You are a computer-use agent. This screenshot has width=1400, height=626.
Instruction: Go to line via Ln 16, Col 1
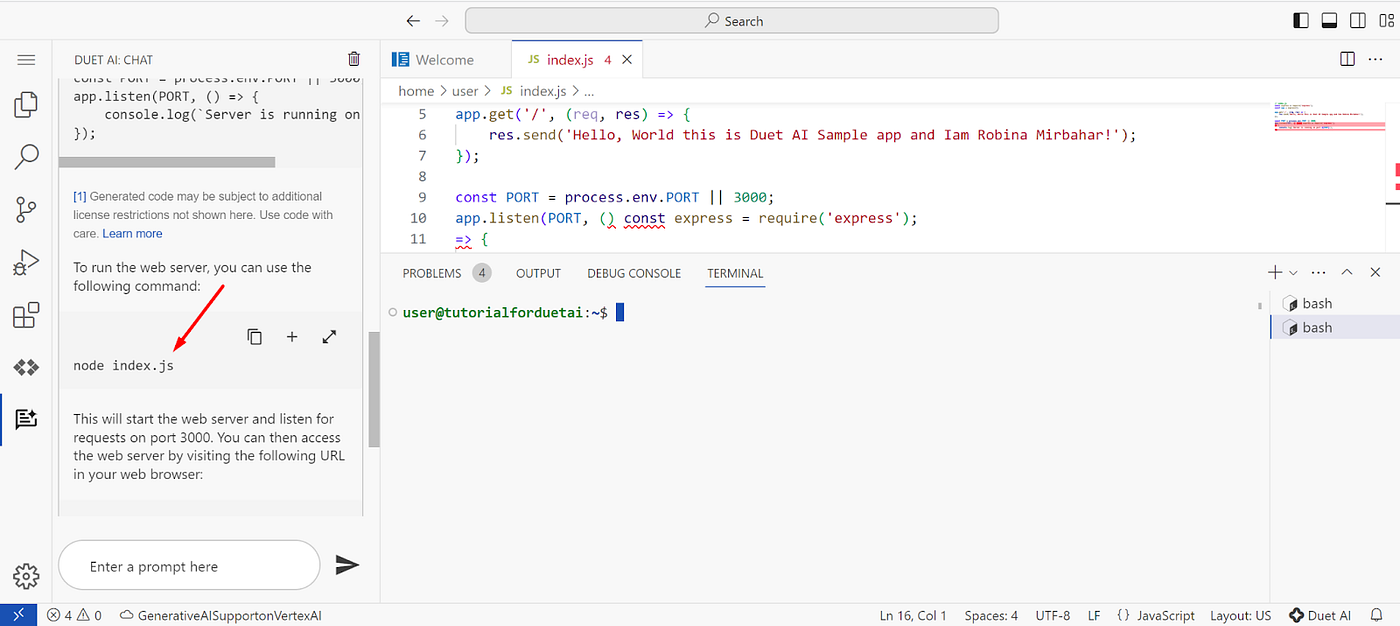pyautogui.click(x=912, y=615)
